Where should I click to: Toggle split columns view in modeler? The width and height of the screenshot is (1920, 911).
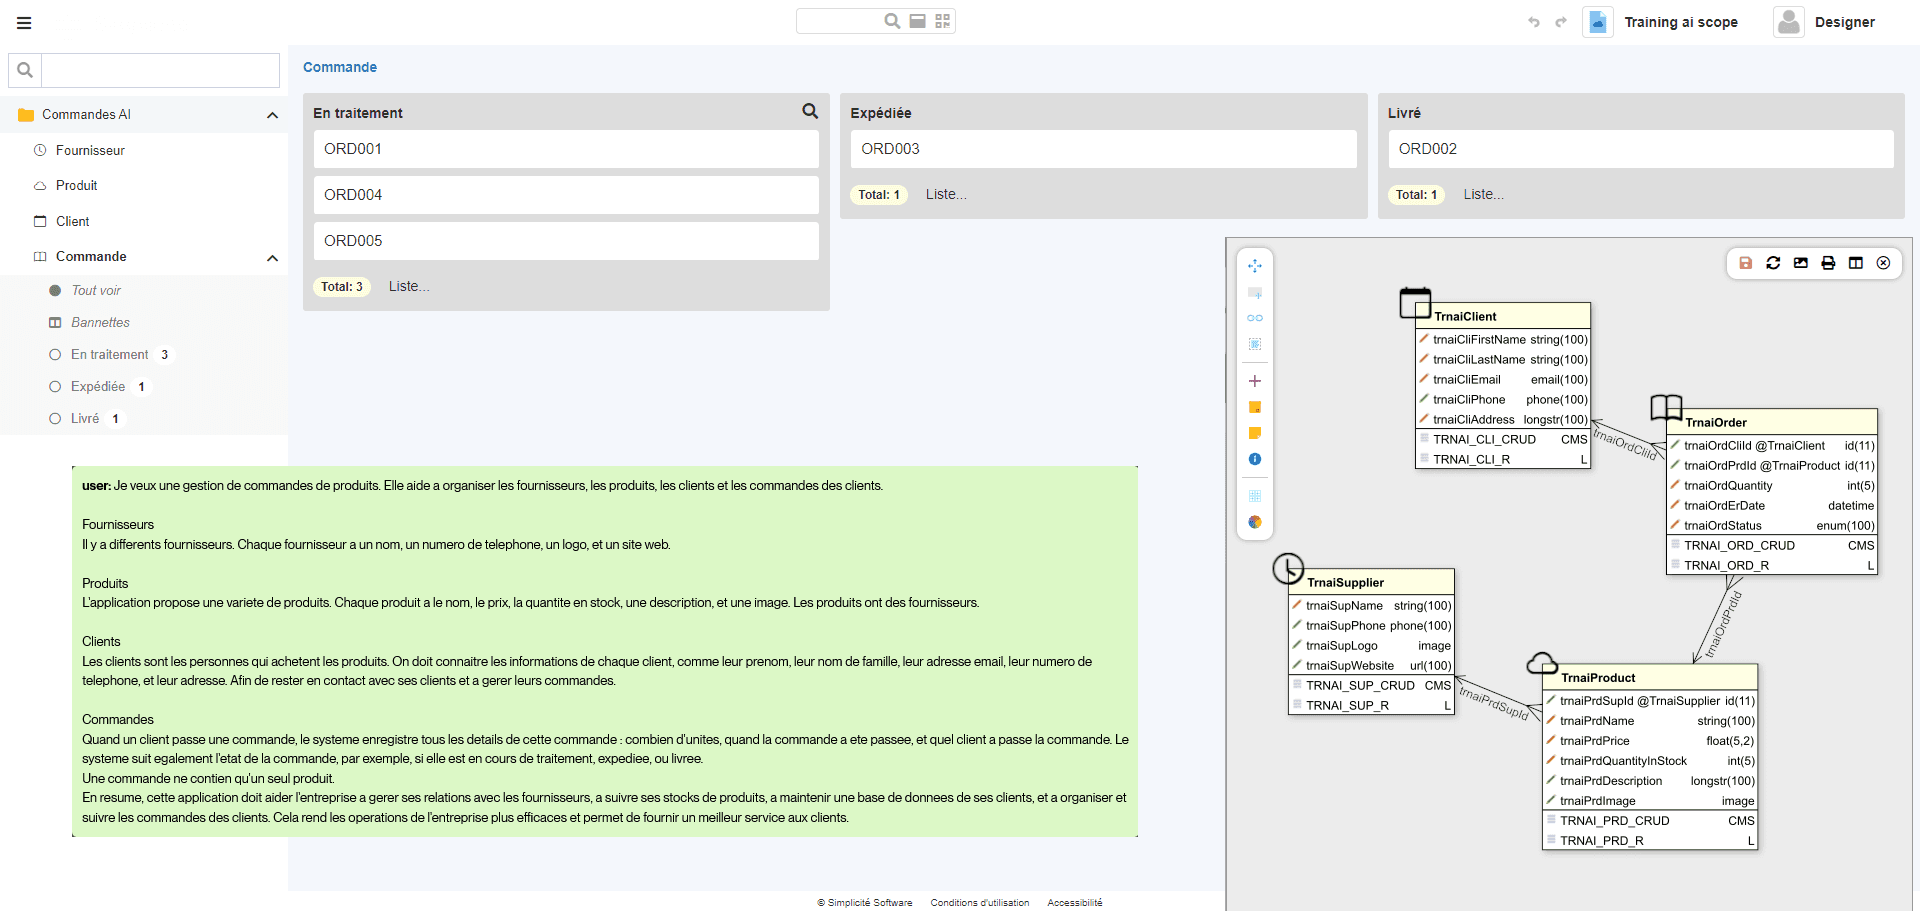point(1856,263)
